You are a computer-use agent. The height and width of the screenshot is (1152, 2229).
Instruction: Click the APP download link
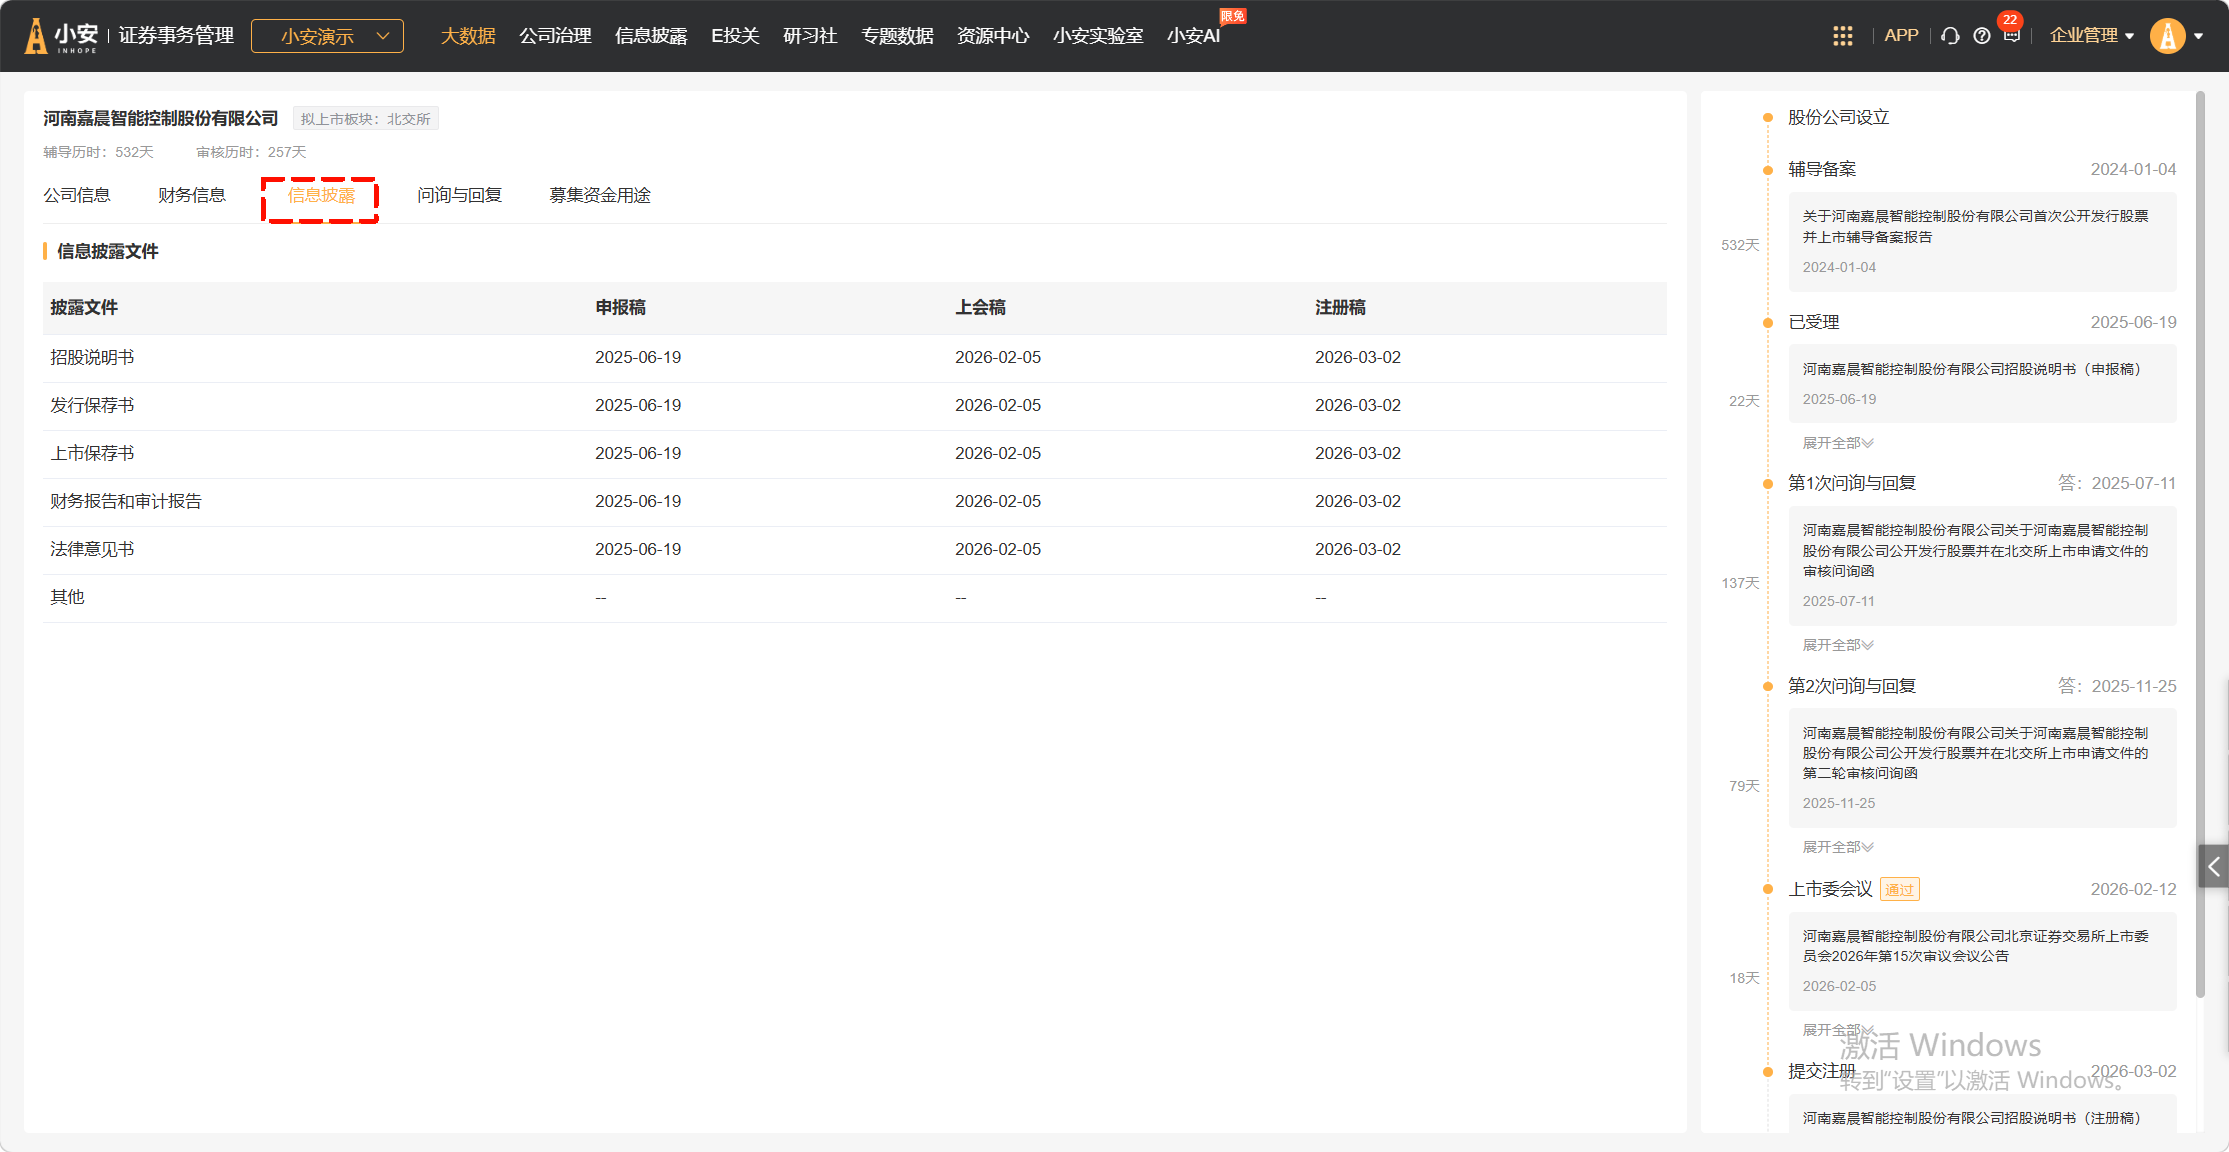pos(1900,36)
